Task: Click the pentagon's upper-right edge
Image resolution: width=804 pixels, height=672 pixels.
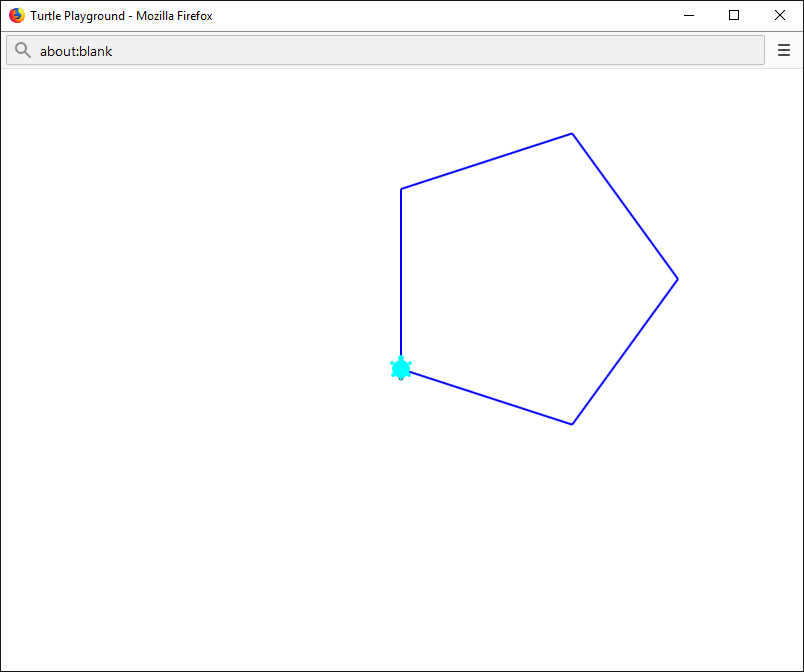Action: coord(625,207)
